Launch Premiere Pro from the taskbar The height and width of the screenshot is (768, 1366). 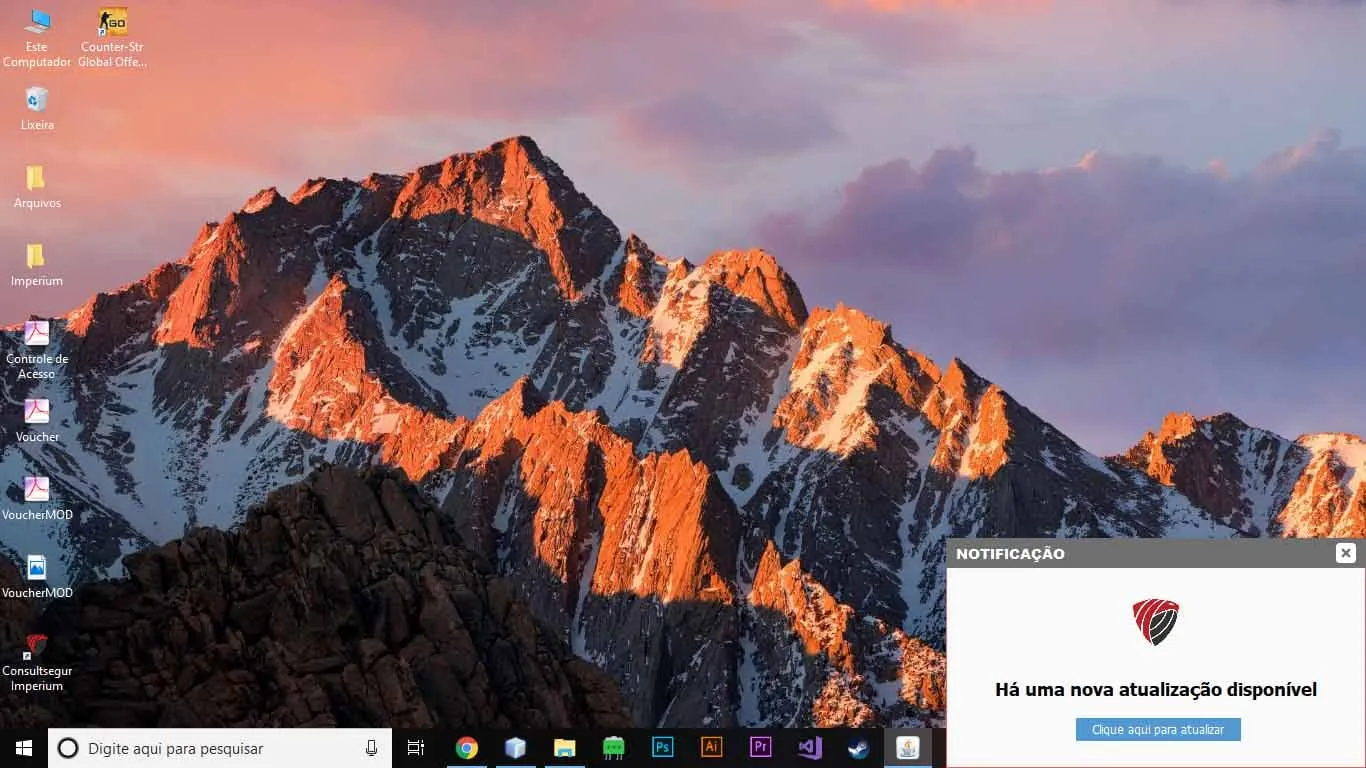[x=761, y=748]
